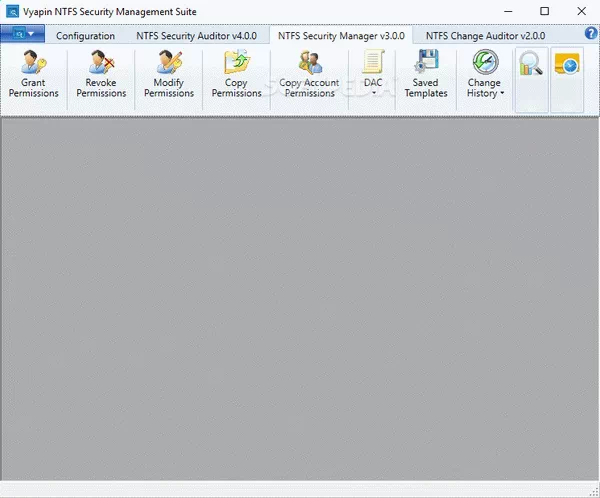Click the window resize grip in status bar
The width and height of the screenshot is (600, 498).
594,491
